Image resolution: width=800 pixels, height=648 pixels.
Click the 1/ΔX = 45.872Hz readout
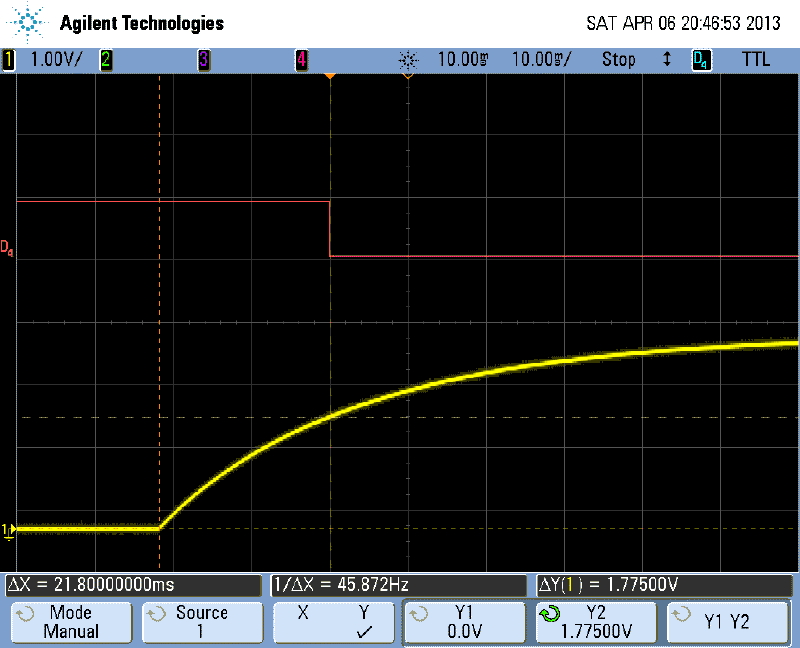point(398,585)
